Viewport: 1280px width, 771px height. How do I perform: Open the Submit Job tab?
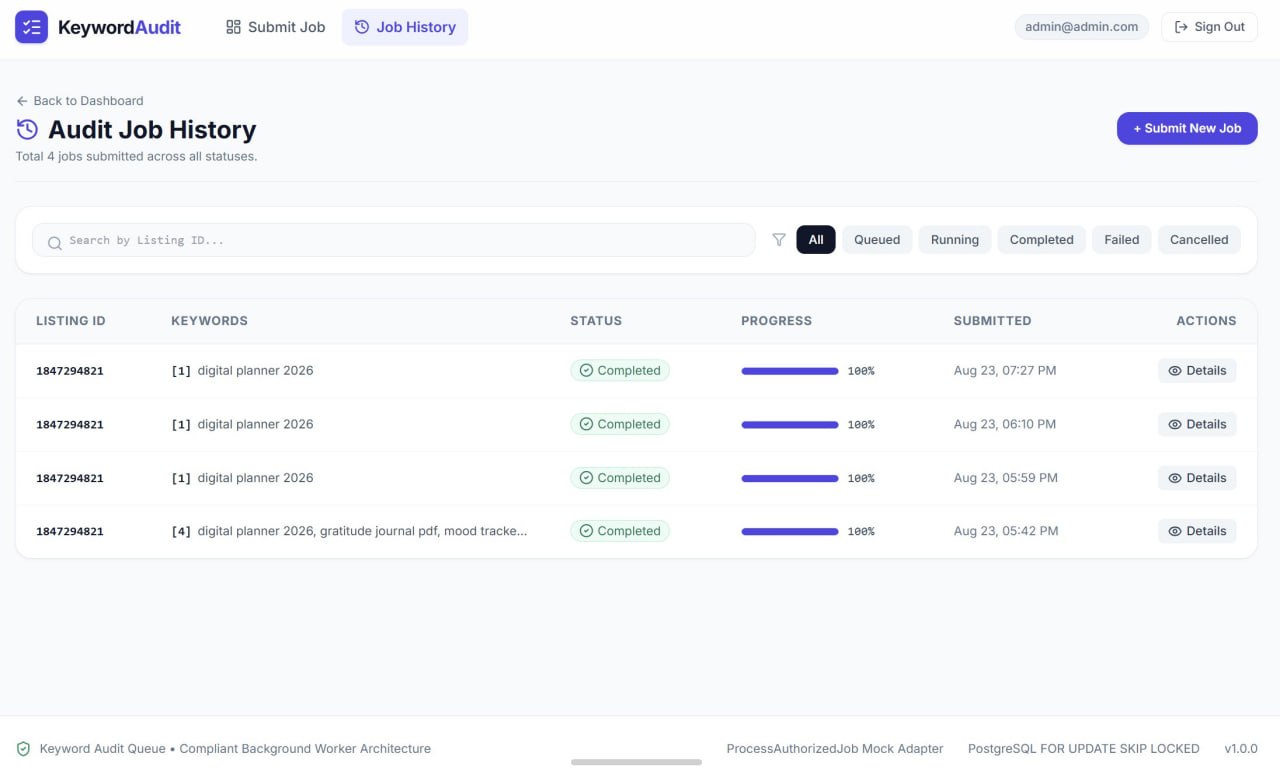275,27
